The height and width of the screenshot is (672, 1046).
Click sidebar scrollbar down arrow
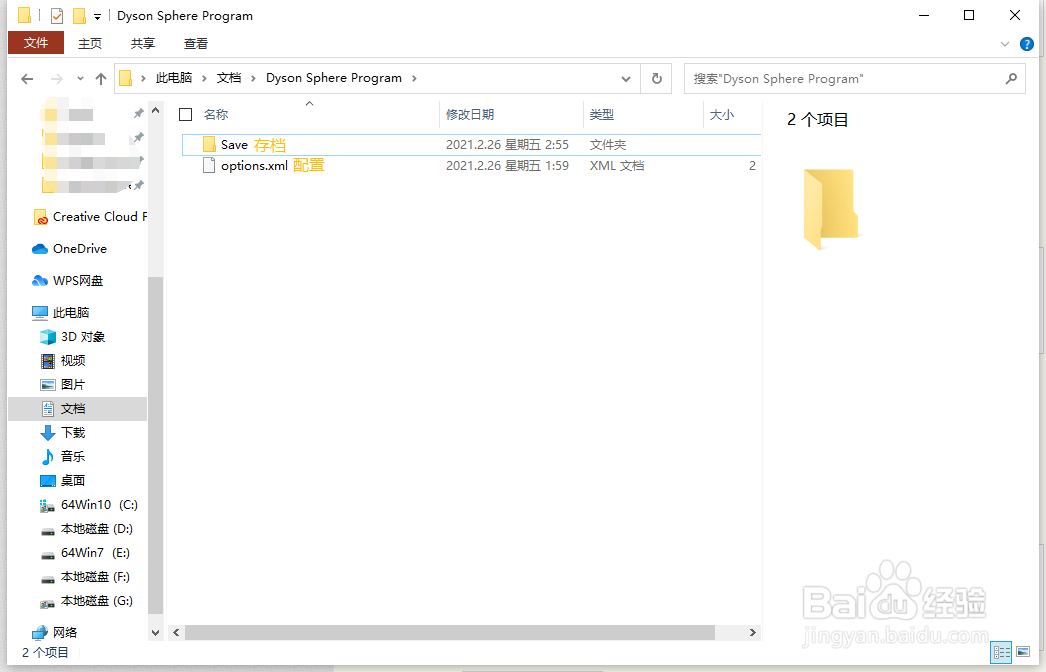pyautogui.click(x=155, y=633)
